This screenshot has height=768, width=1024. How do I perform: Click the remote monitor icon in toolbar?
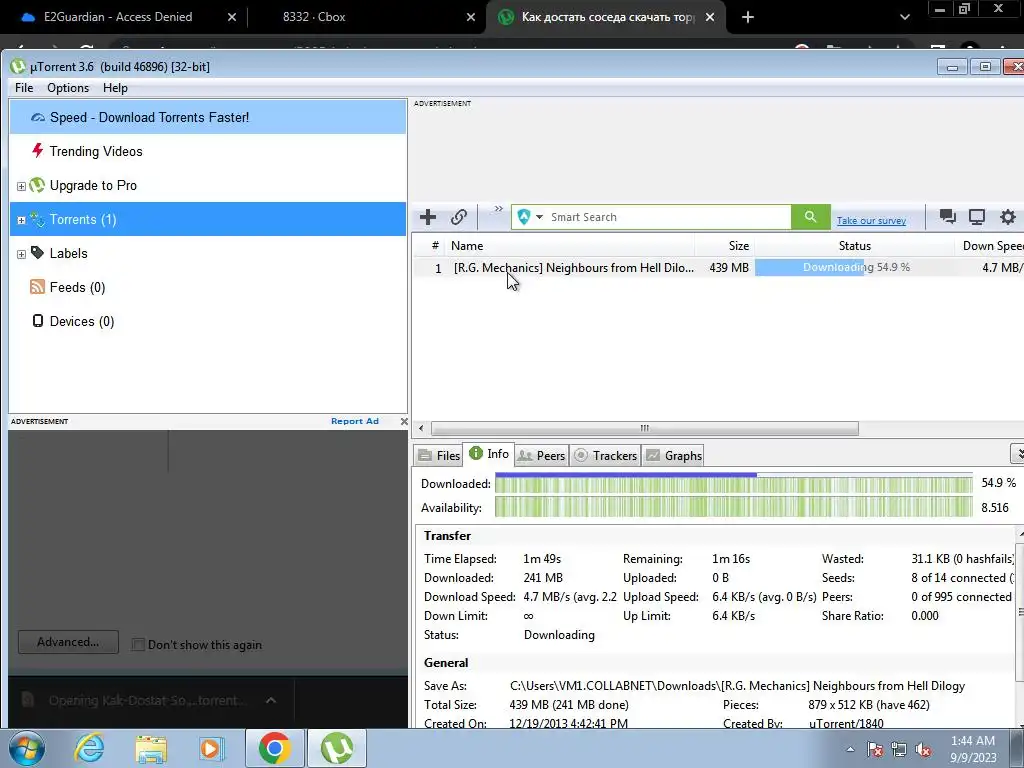[977, 217]
